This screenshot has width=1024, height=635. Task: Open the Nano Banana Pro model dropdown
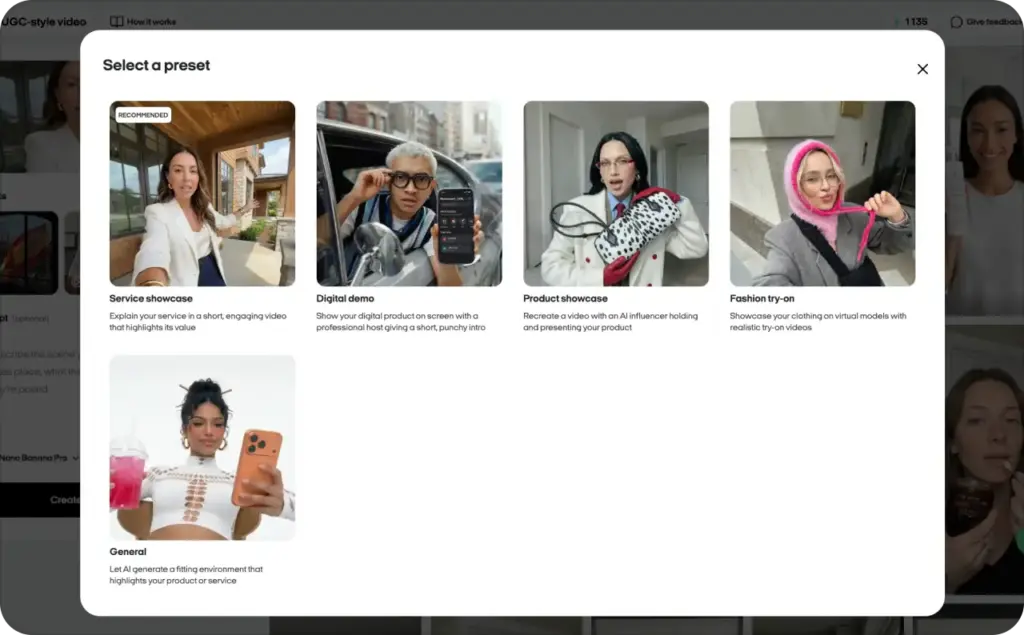coord(39,458)
